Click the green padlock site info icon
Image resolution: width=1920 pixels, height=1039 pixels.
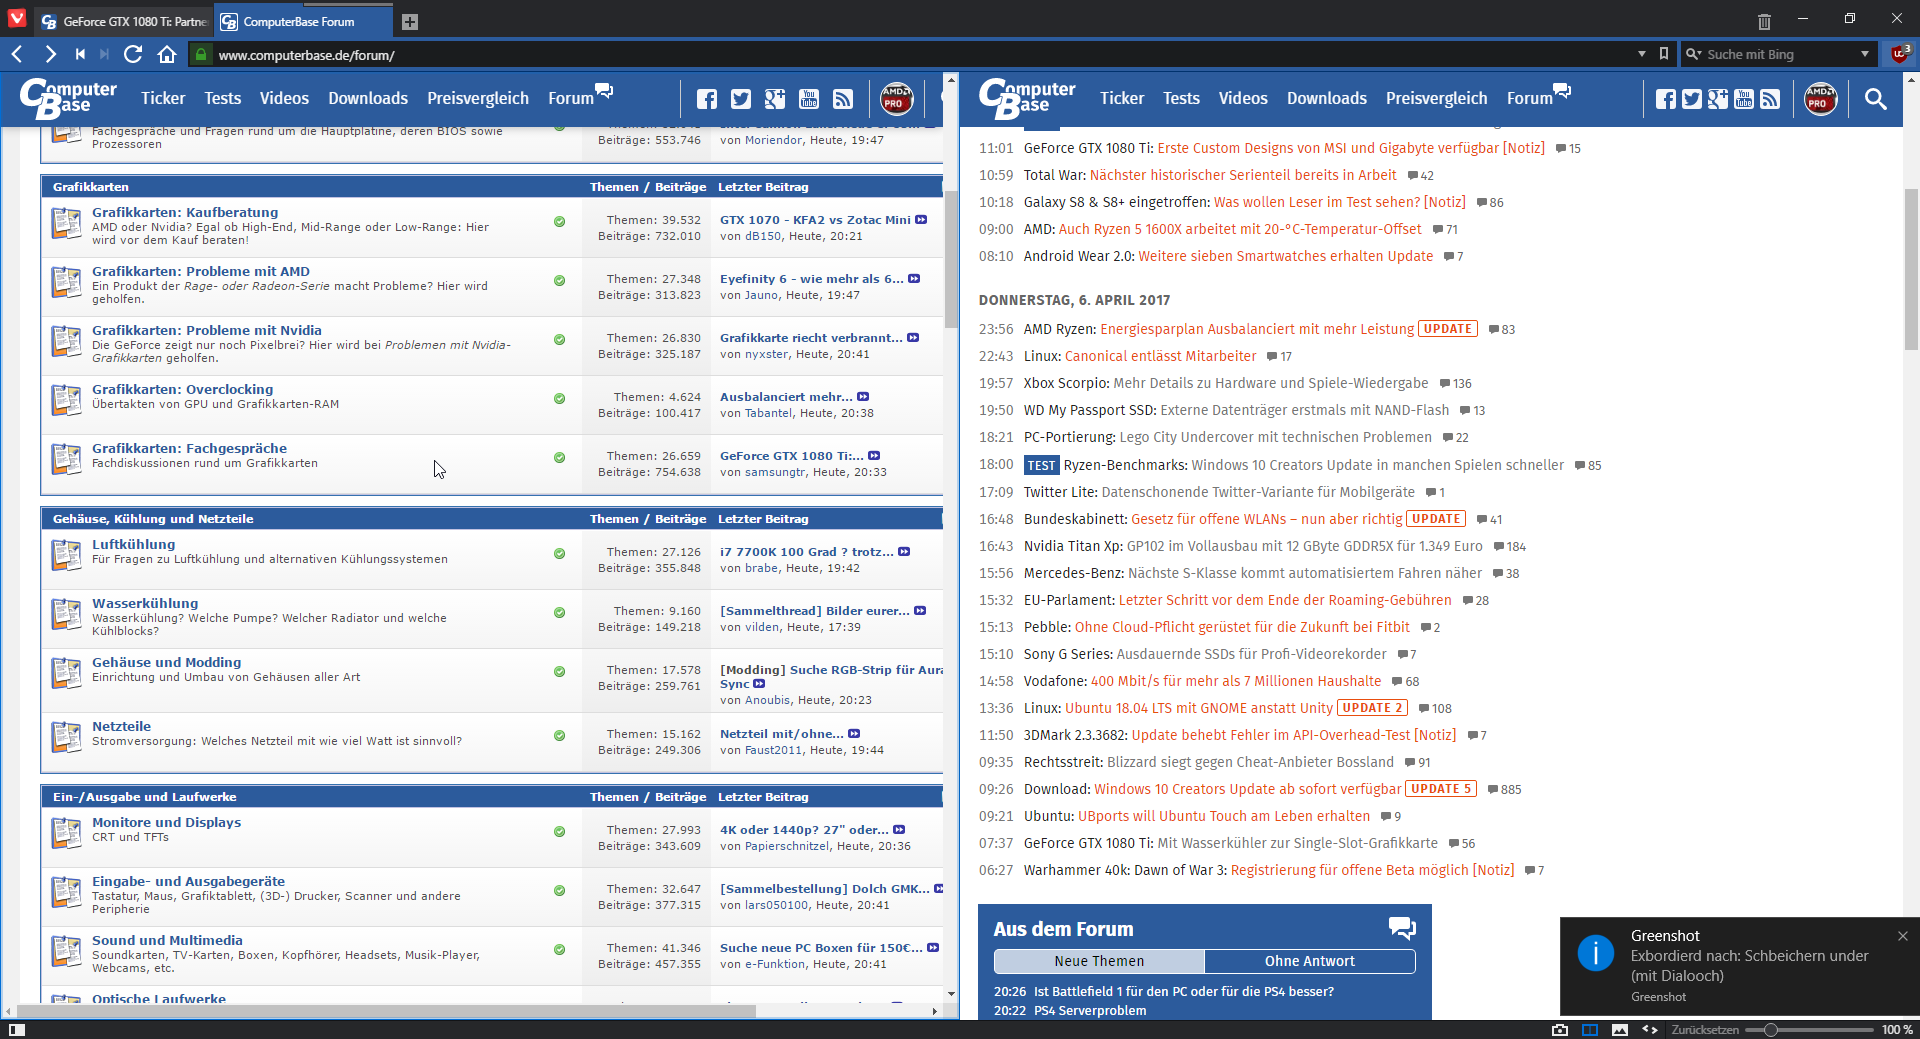[x=201, y=54]
